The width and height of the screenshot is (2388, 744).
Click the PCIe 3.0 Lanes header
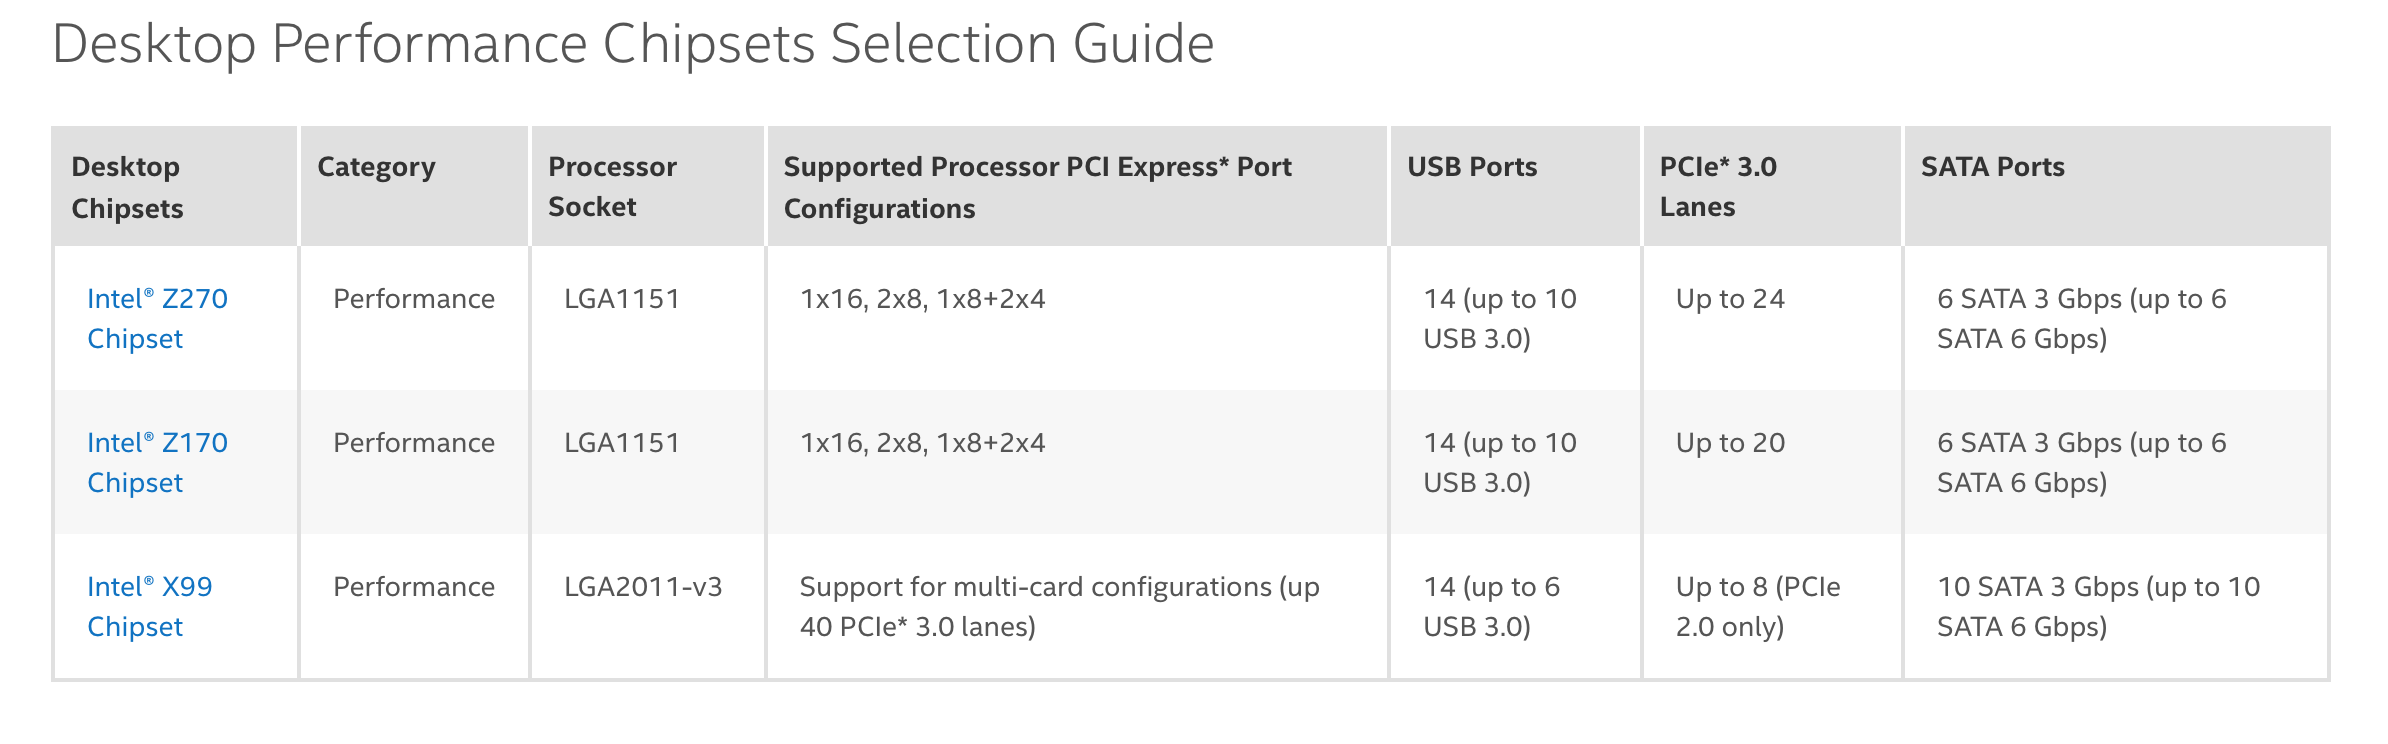(1718, 187)
